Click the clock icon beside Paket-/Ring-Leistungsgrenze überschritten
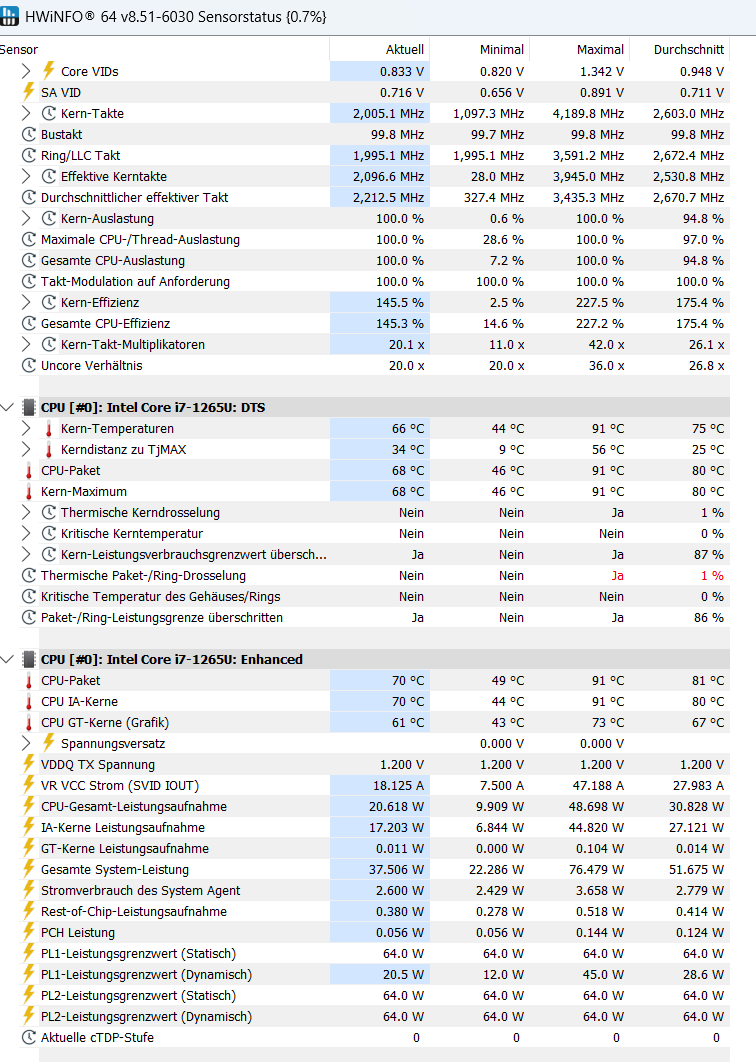Screen dimensions: 756x1062 coord(28,617)
